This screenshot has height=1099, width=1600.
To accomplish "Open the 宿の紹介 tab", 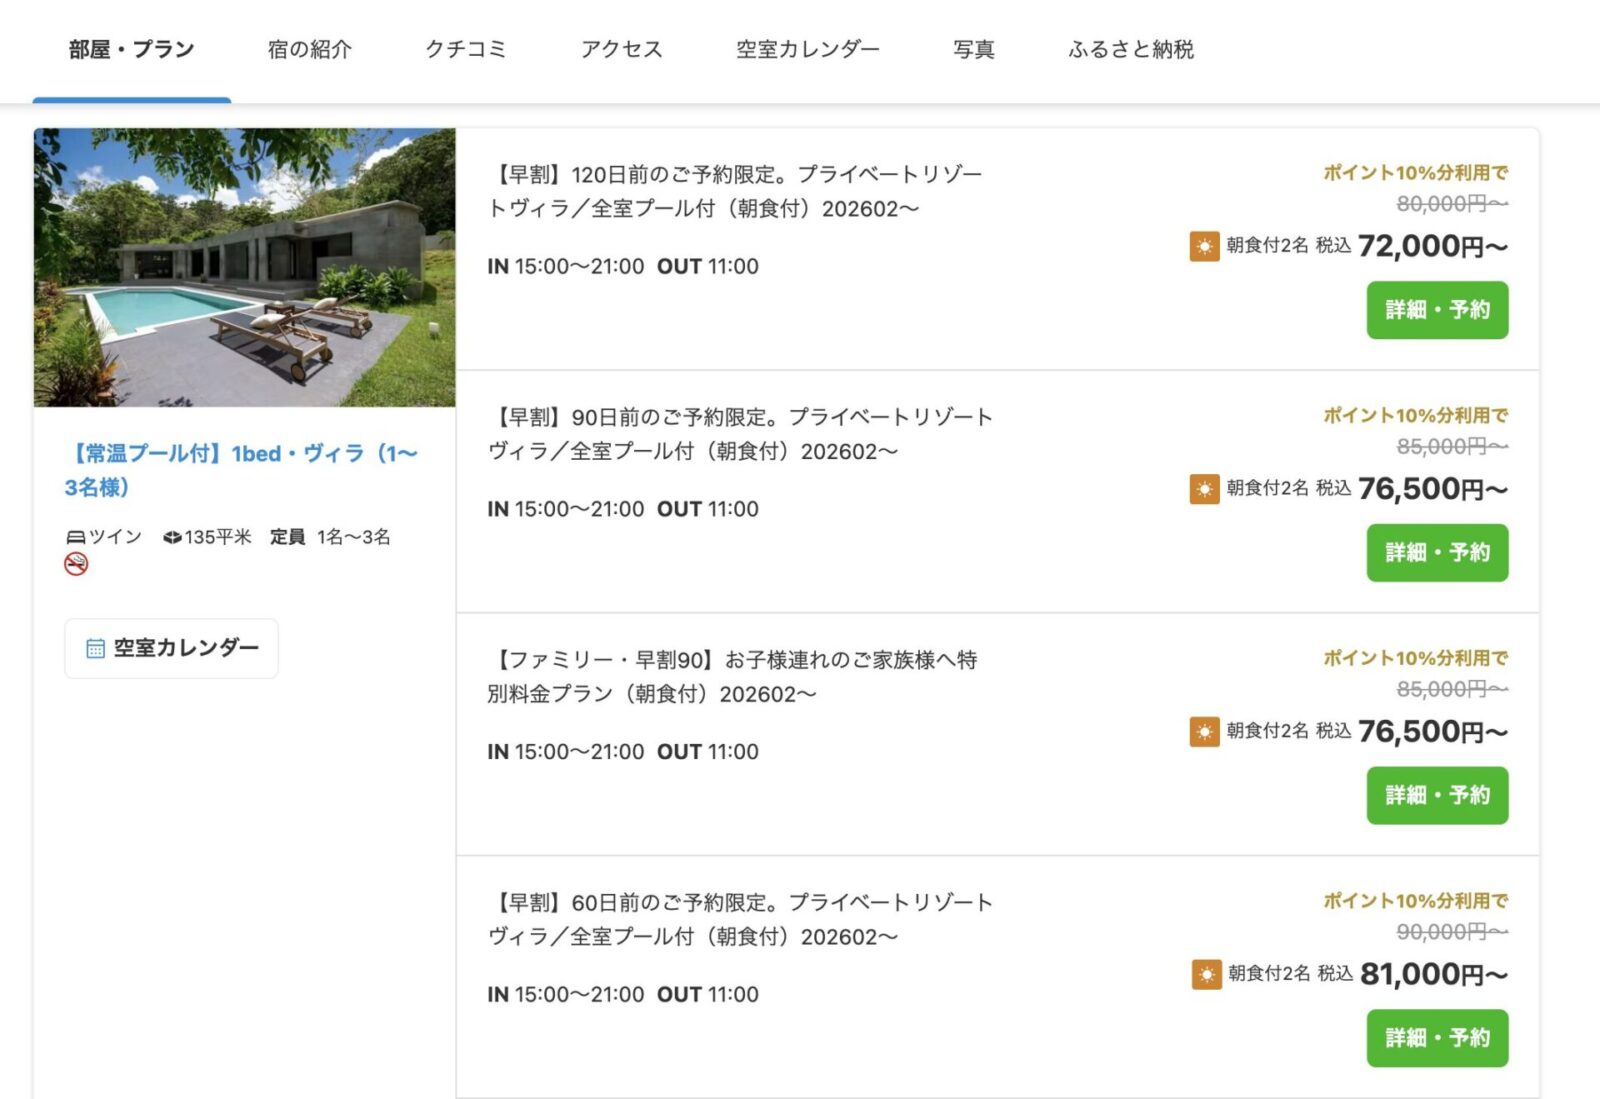I will click(309, 49).
